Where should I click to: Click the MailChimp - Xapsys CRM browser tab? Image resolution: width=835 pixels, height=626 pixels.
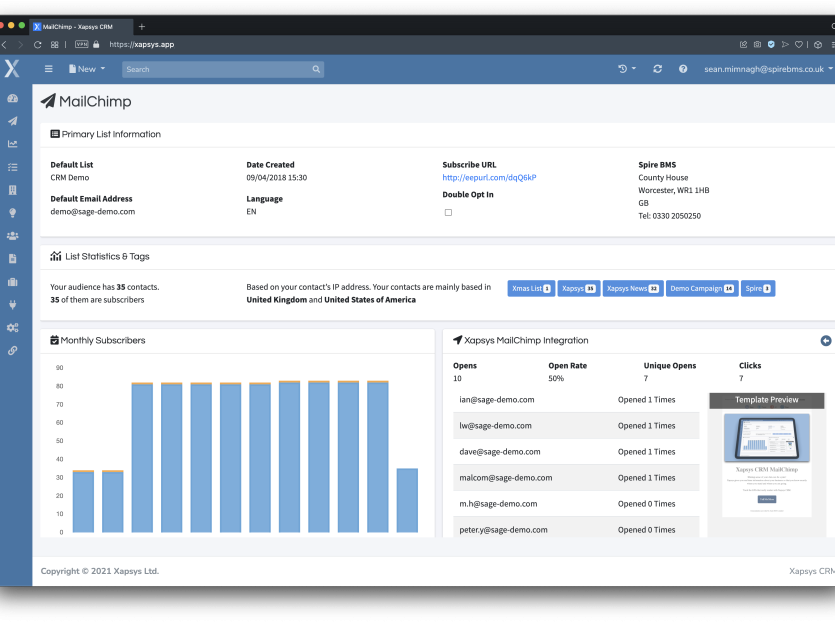click(x=80, y=27)
